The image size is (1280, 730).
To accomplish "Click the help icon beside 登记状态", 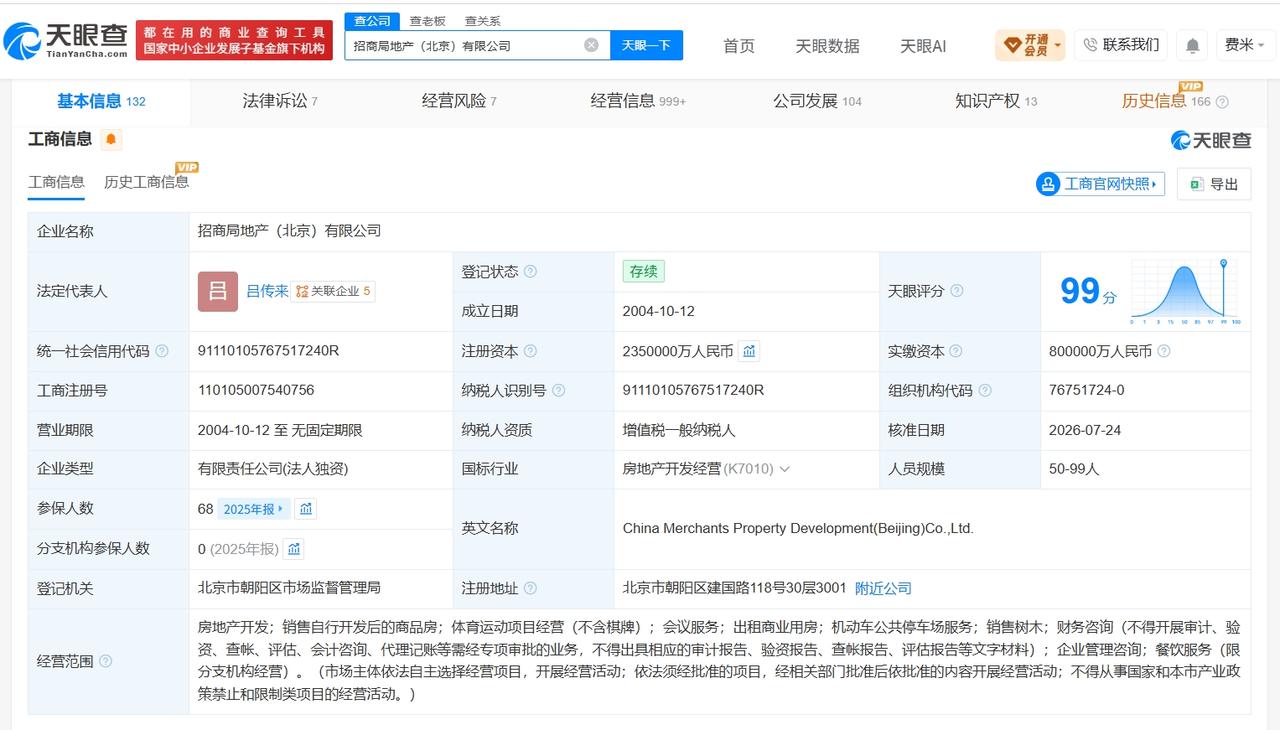I will [x=530, y=271].
